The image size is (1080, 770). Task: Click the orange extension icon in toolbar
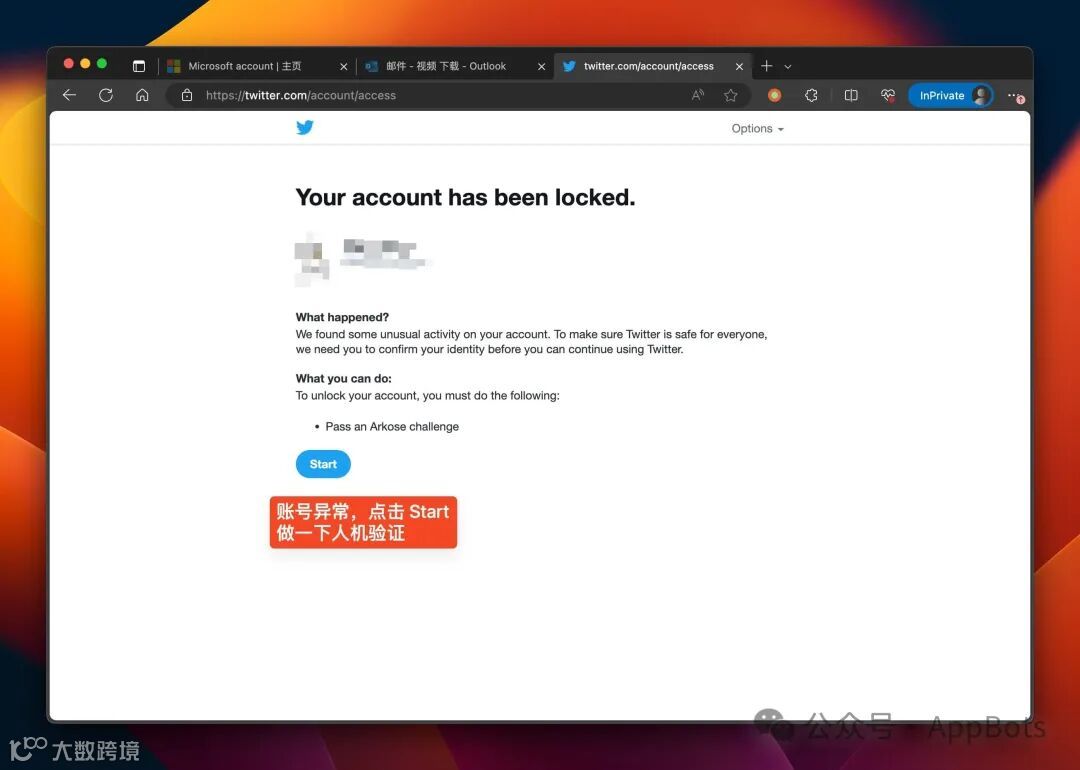coord(774,95)
